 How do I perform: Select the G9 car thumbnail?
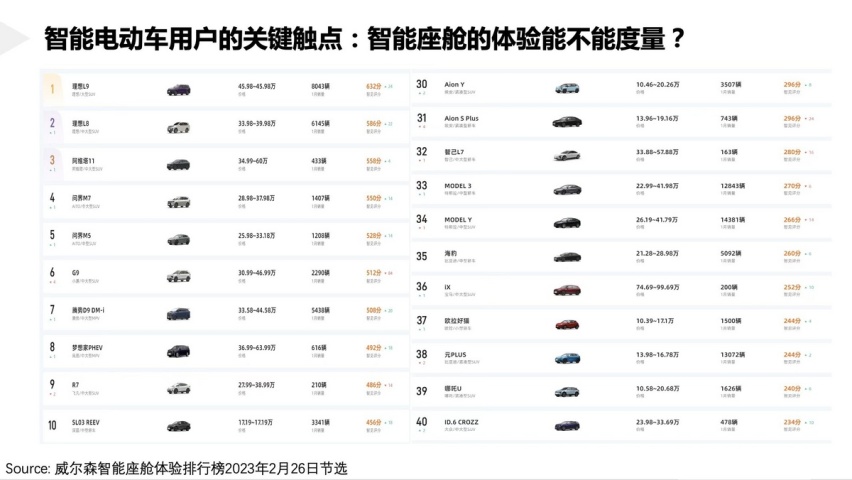click(178, 276)
